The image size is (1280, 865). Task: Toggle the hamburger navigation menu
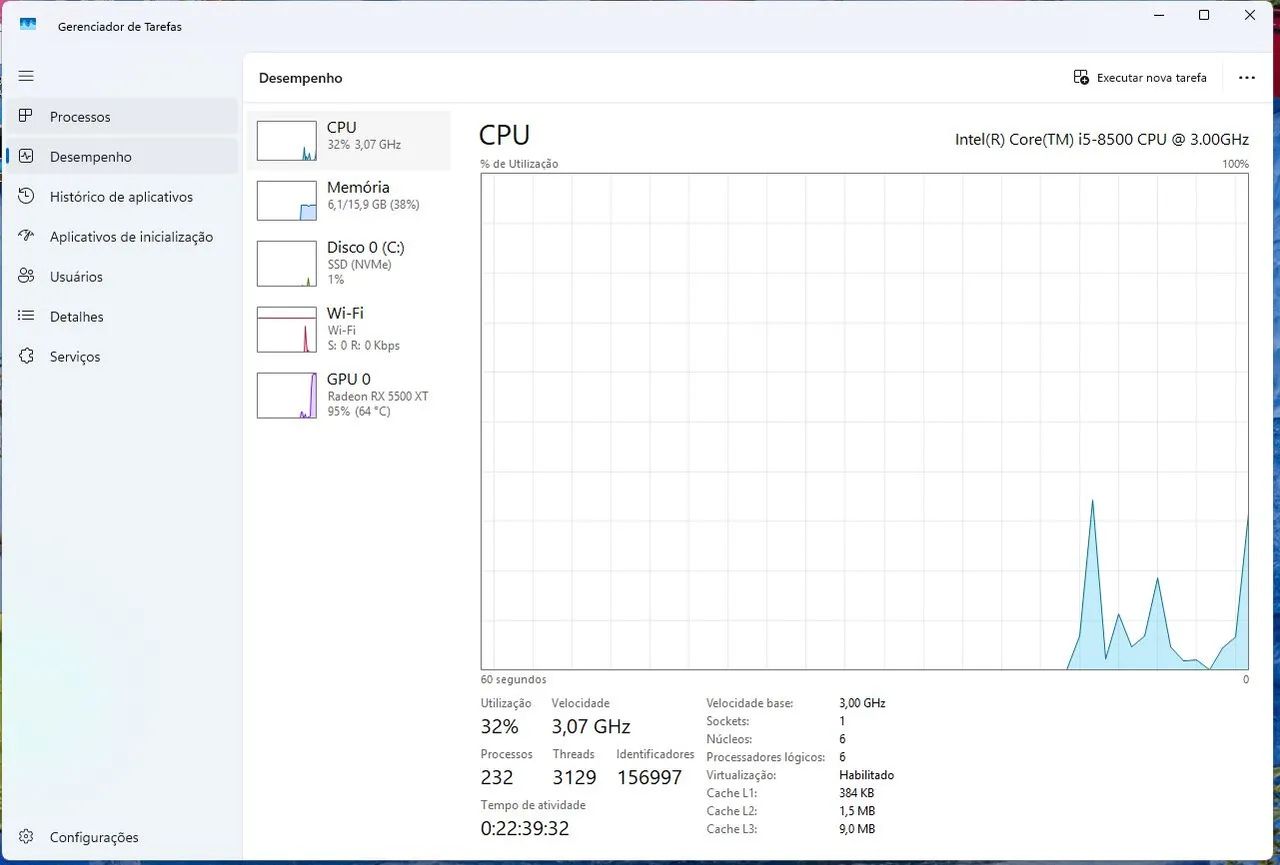[x=26, y=76]
